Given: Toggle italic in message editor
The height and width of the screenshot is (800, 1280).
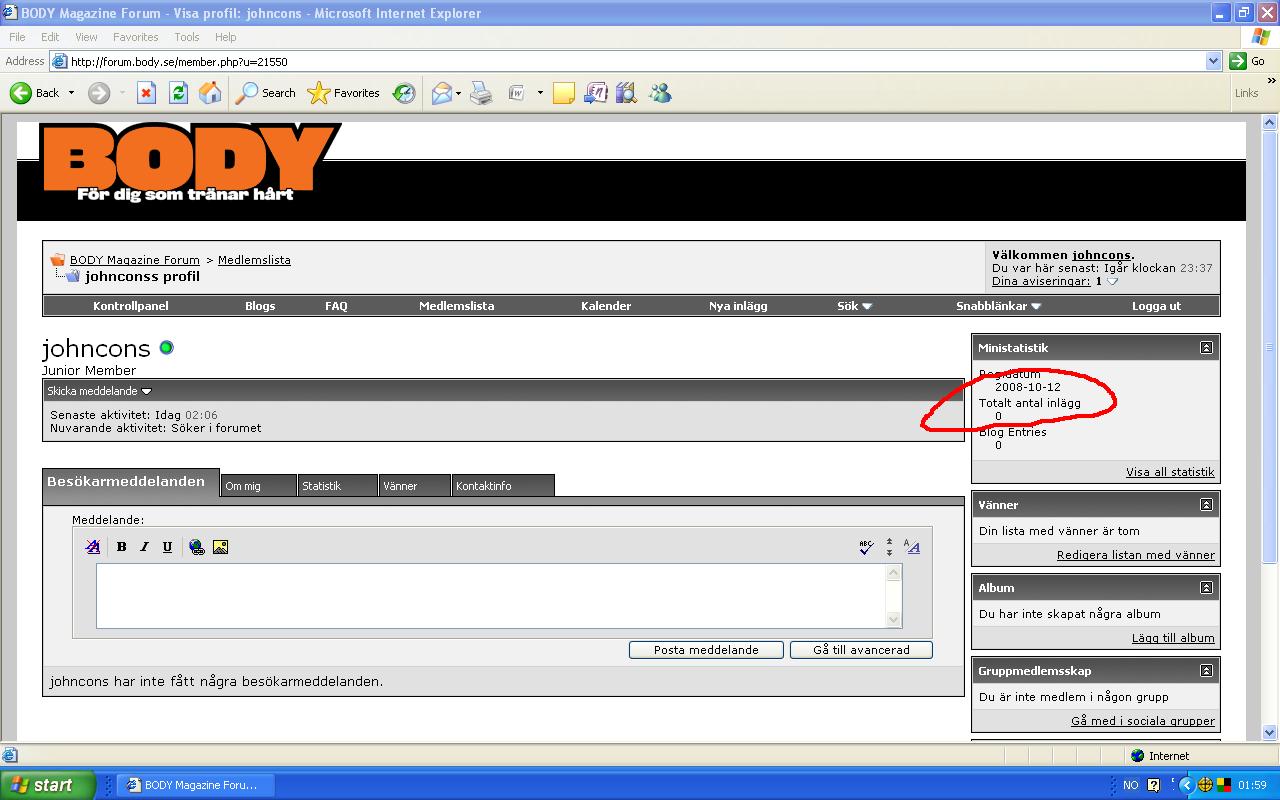Looking at the screenshot, I should (x=144, y=547).
